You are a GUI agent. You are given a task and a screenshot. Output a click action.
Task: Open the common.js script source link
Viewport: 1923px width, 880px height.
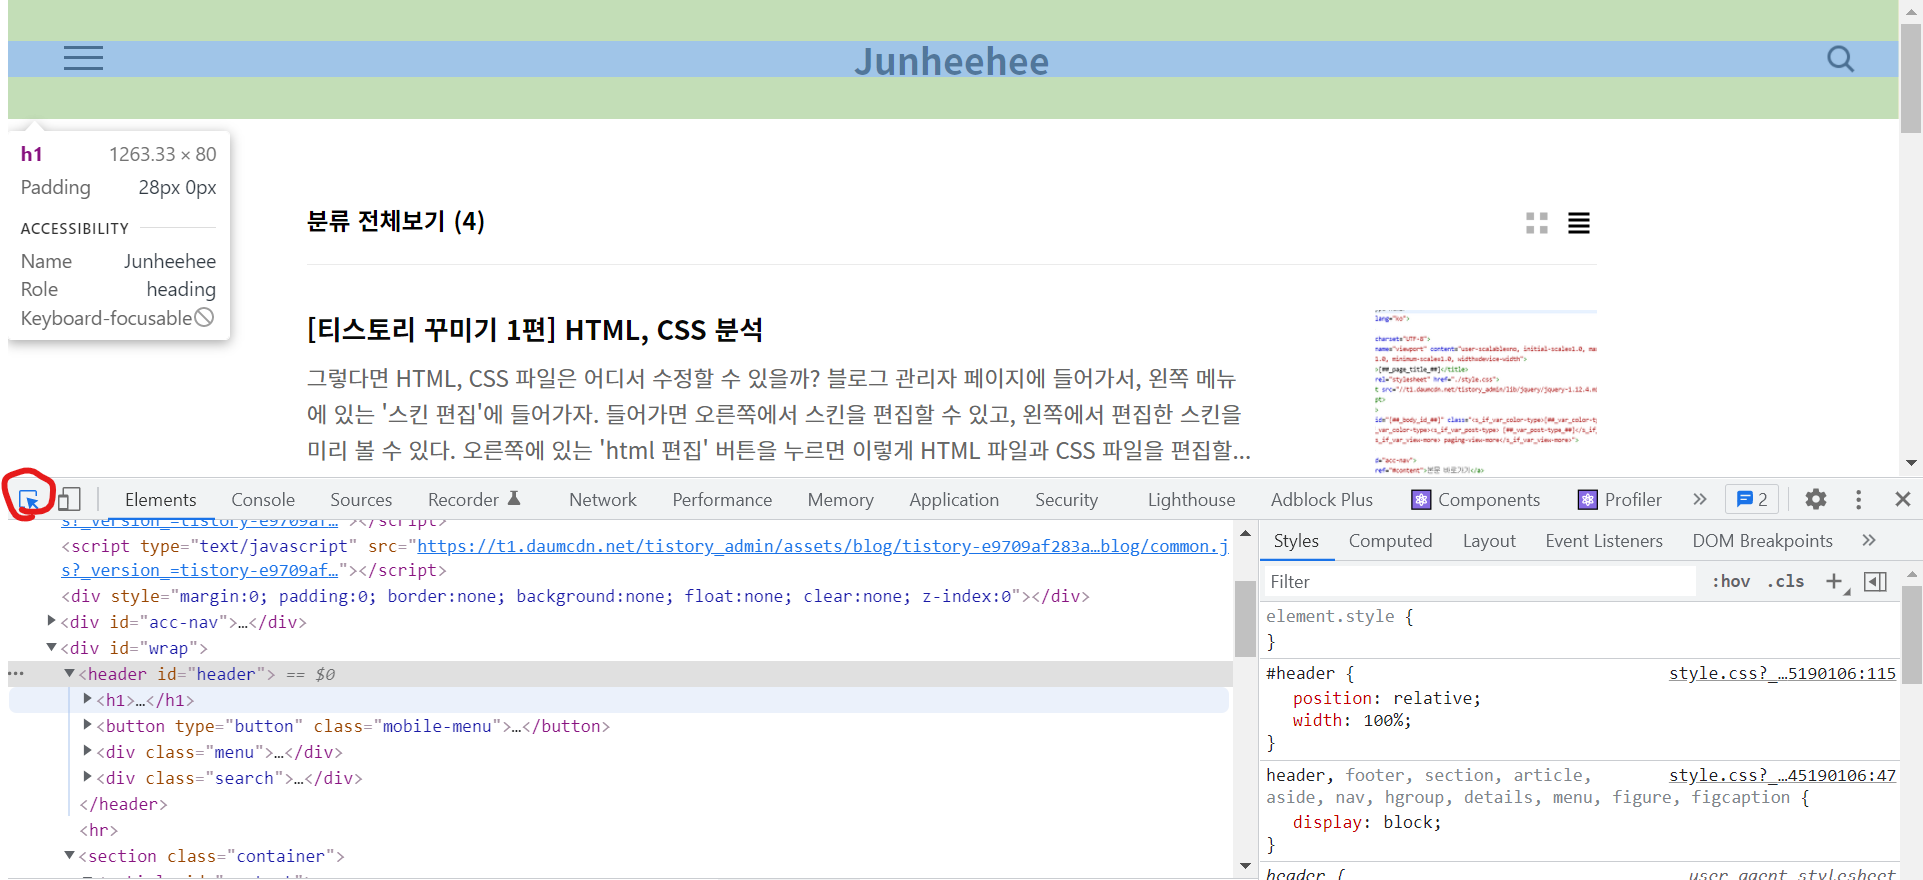coord(822,546)
